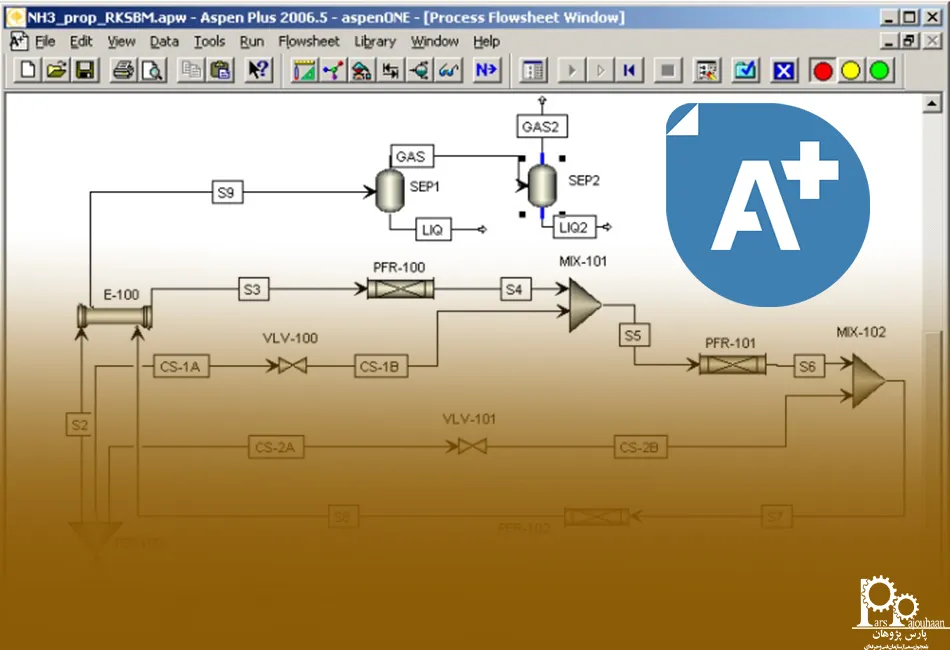
Task: Open the File menu
Action: click(x=45, y=42)
